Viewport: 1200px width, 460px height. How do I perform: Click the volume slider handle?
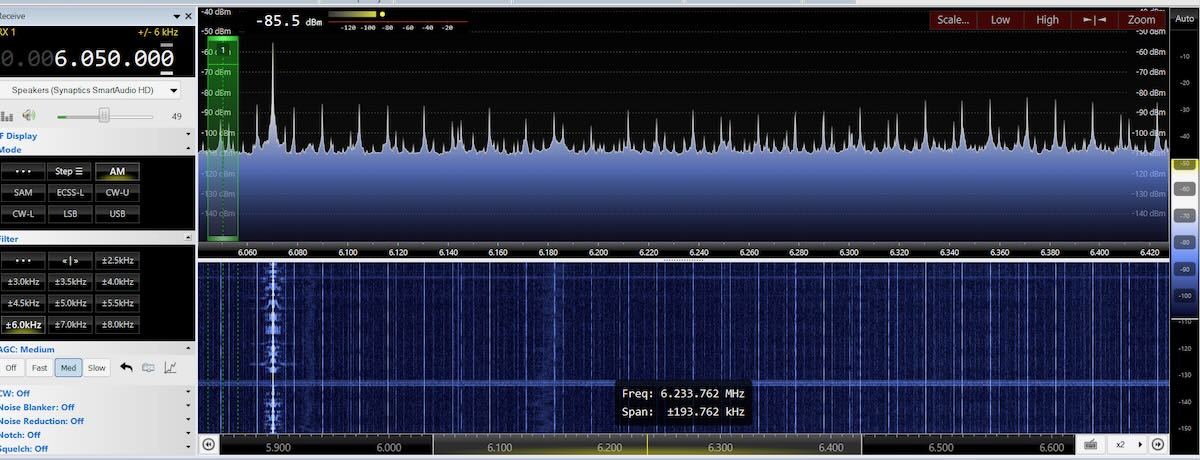[103, 116]
